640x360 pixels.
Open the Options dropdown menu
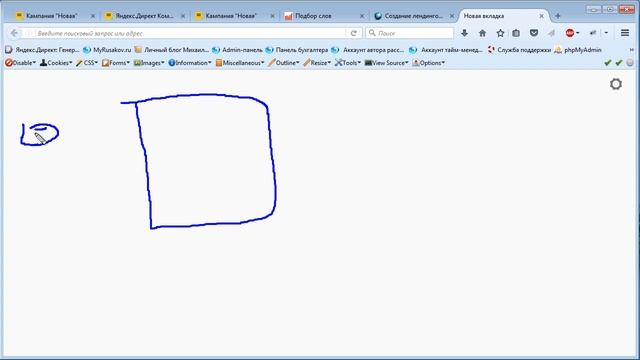pyautogui.click(x=429, y=63)
